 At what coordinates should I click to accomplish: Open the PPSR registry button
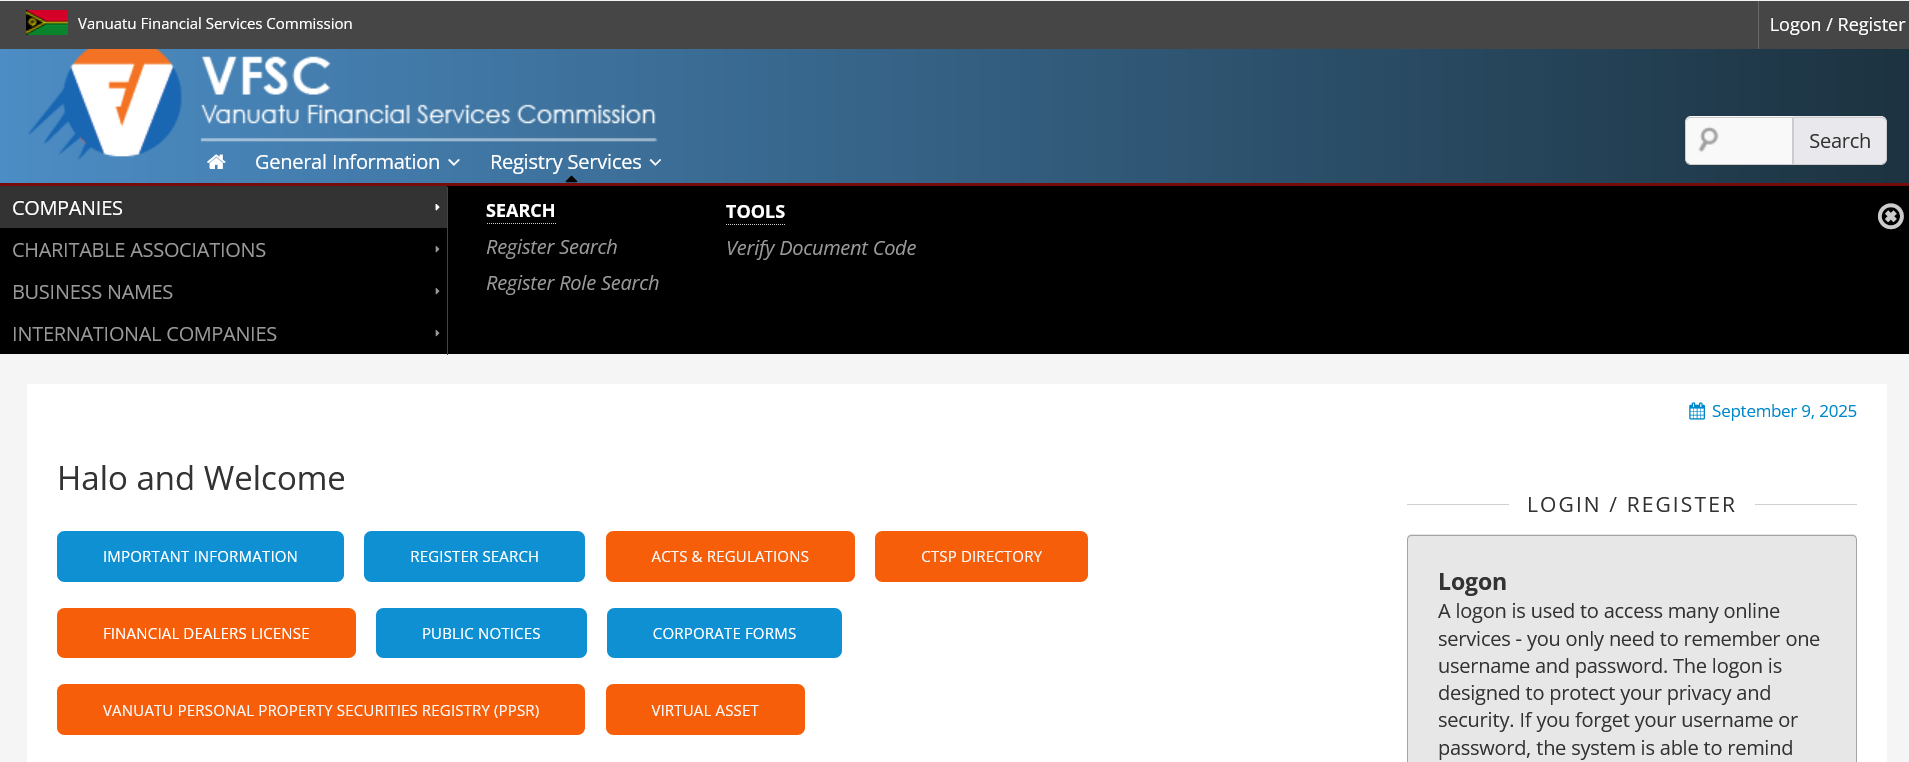pos(321,710)
